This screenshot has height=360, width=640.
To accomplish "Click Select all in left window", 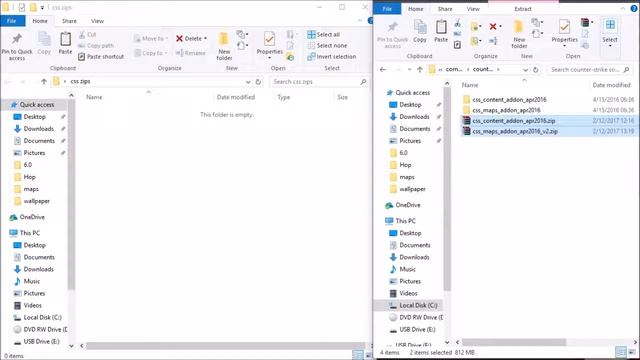I will tap(324, 35).
